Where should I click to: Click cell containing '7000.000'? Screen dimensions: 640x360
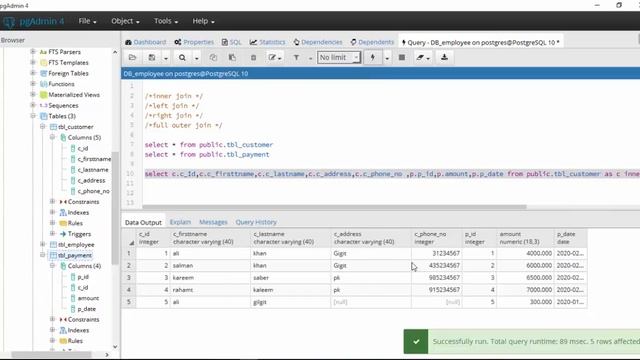point(525,290)
